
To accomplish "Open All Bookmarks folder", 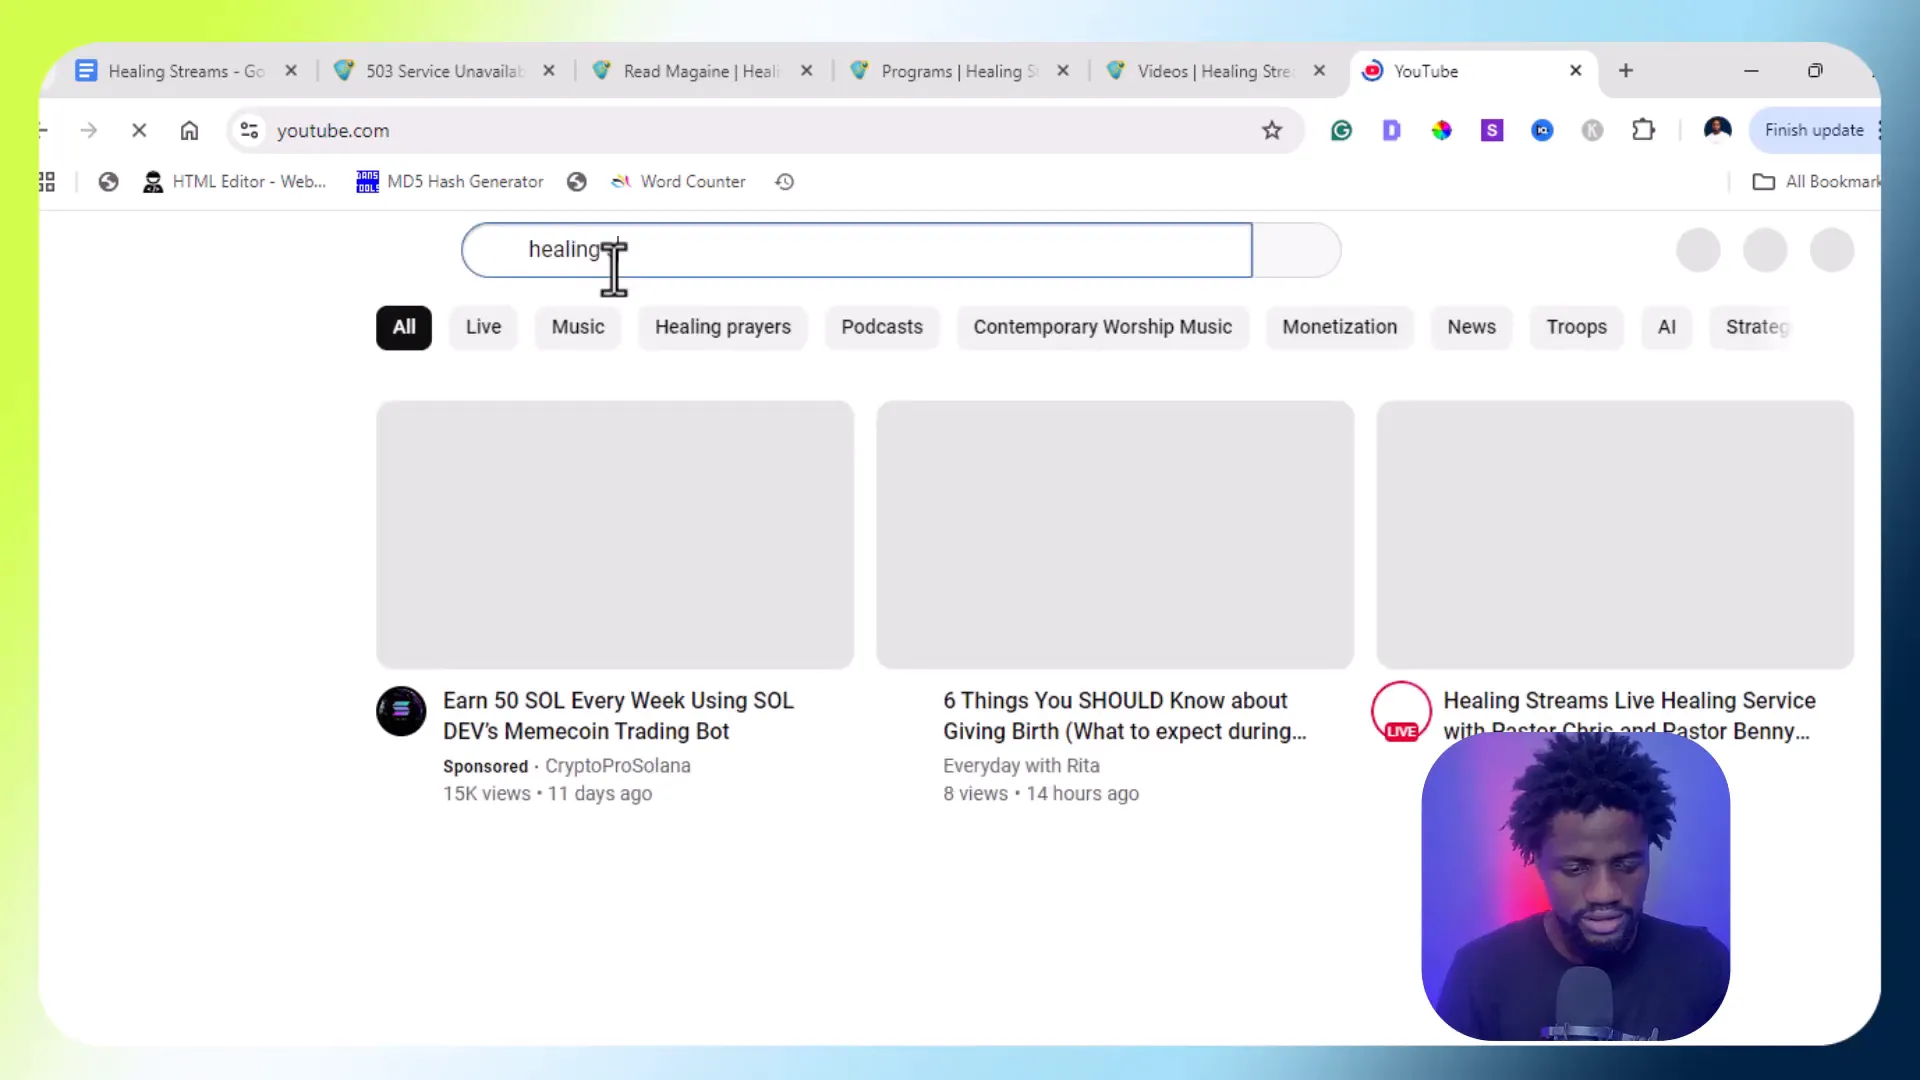I will [1816, 182].
